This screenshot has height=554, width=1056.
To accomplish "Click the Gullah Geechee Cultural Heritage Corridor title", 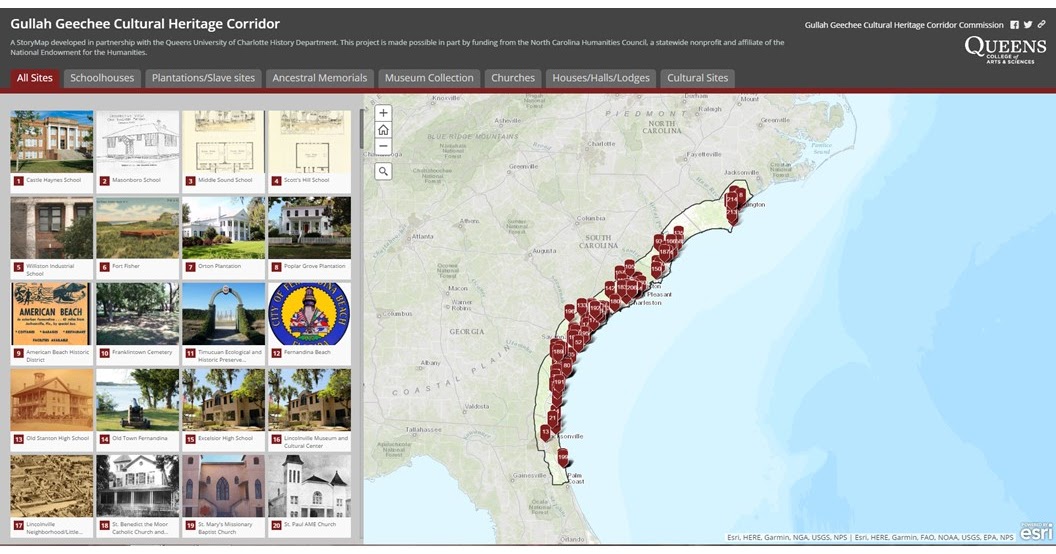I will tap(145, 24).
